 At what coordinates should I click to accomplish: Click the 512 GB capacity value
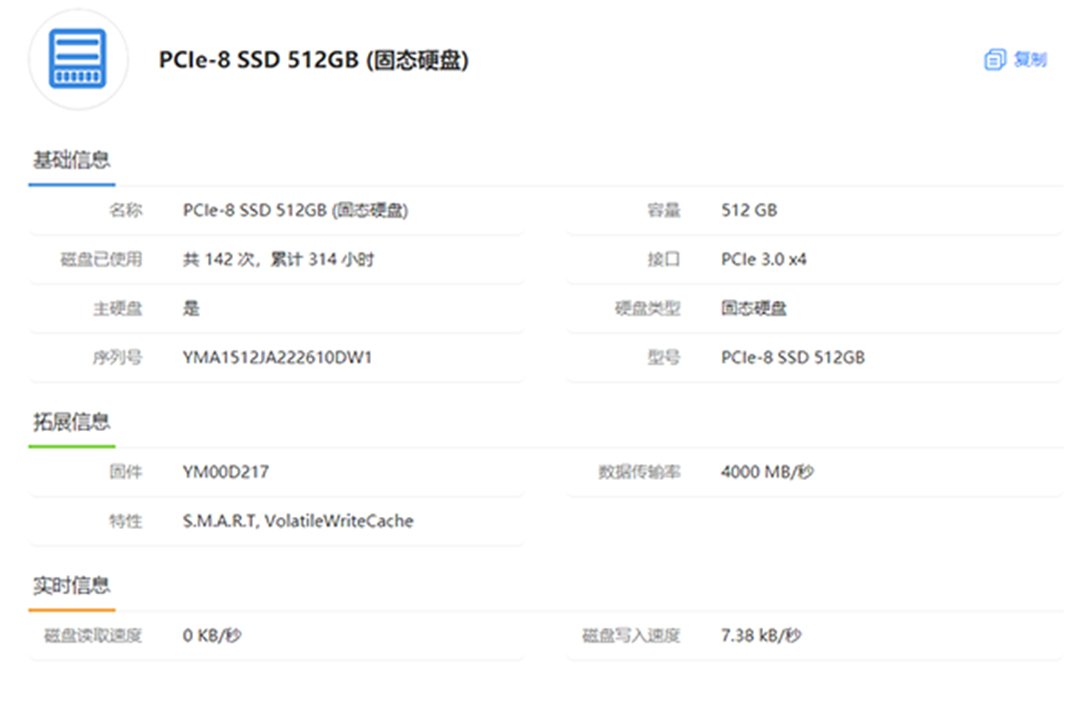[749, 211]
